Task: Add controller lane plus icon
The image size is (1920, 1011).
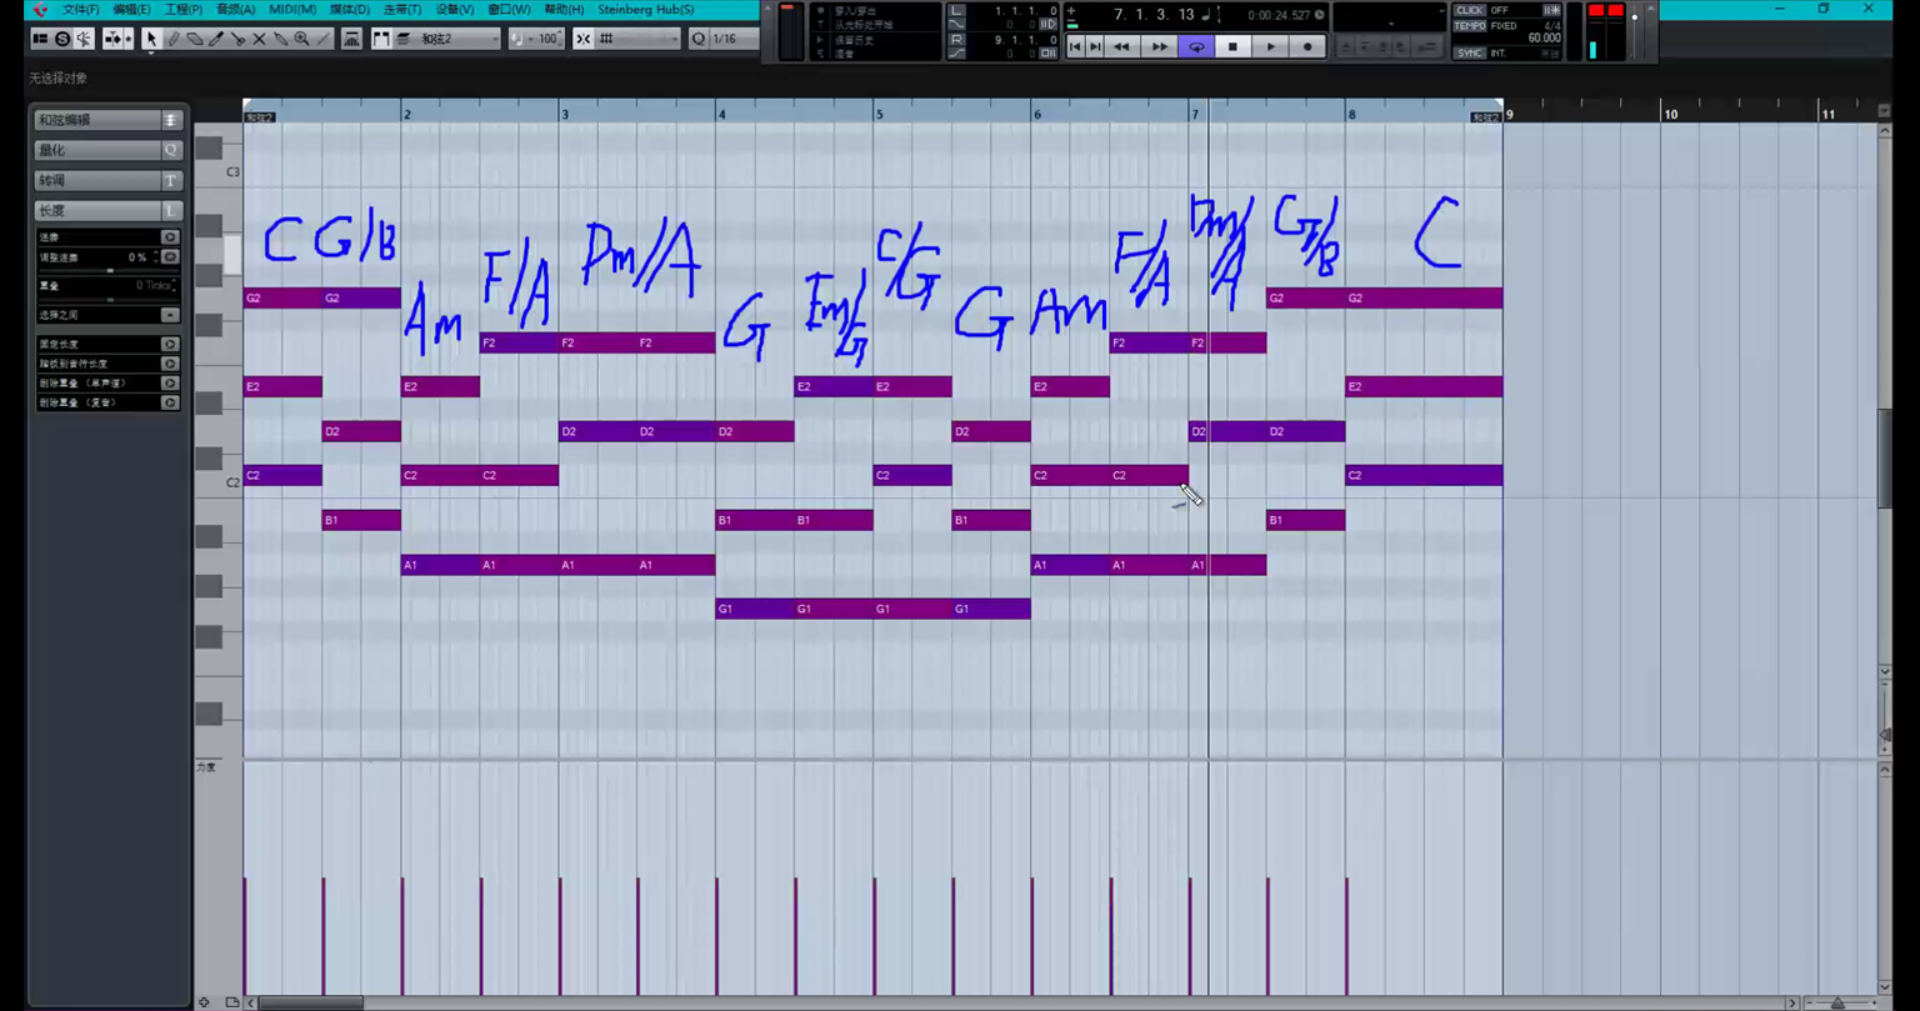Action: point(204,1002)
